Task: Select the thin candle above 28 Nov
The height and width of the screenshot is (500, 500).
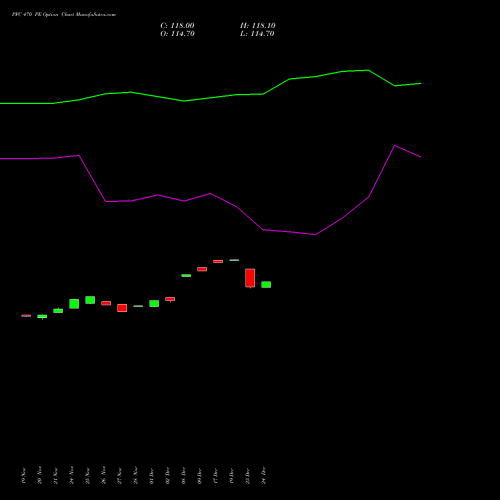Action: tap(138, 306)
